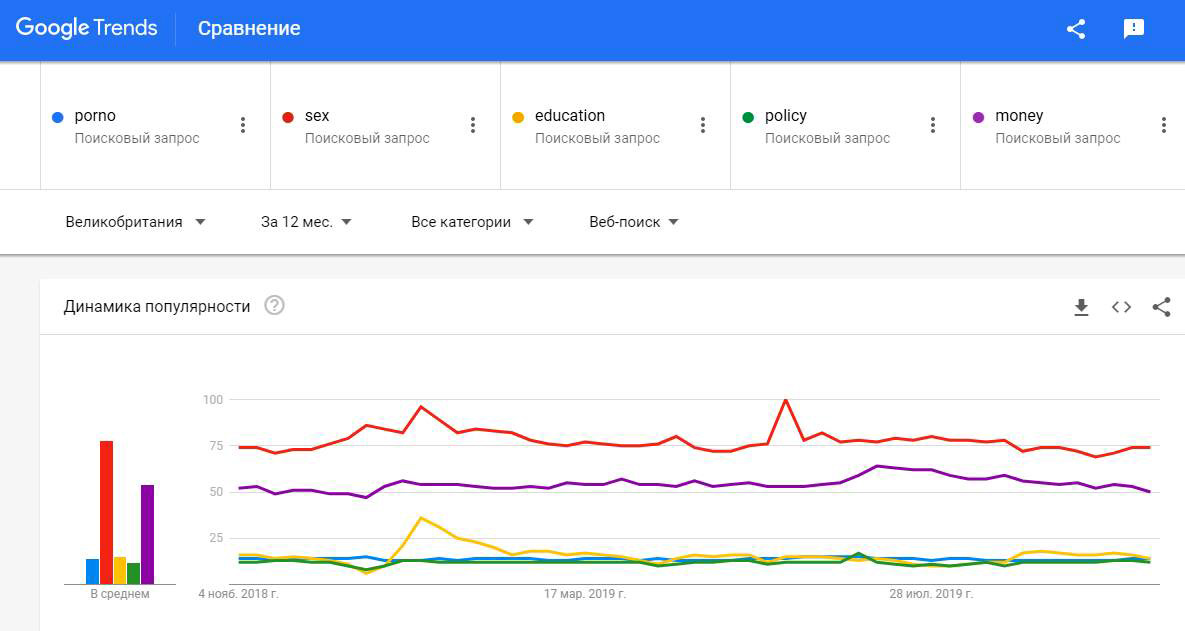Open the send feedback icon

click(x=1134, y=29)
